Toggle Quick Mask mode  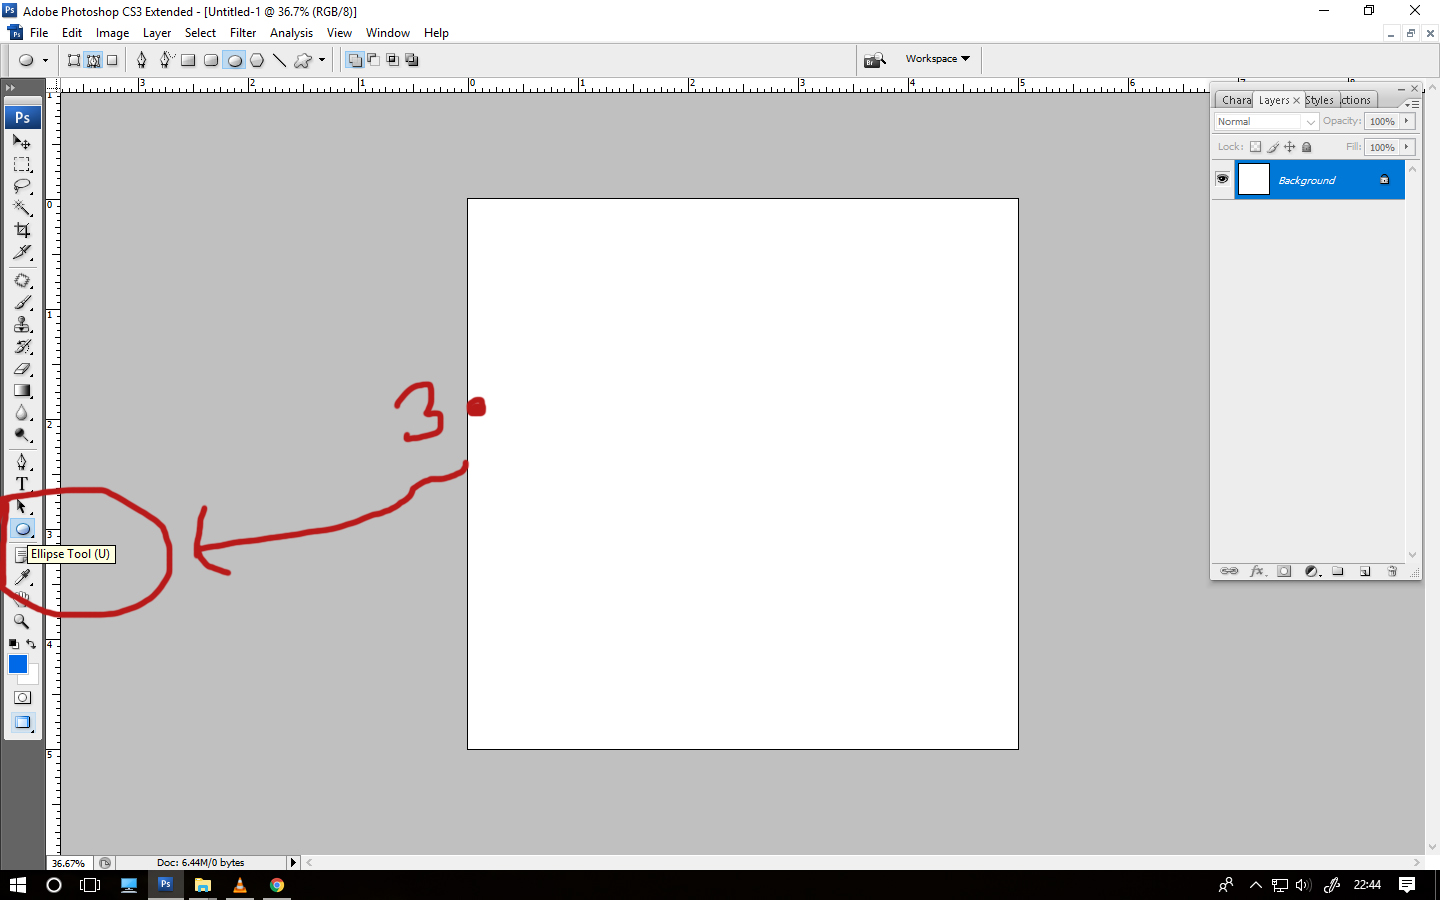22,697
